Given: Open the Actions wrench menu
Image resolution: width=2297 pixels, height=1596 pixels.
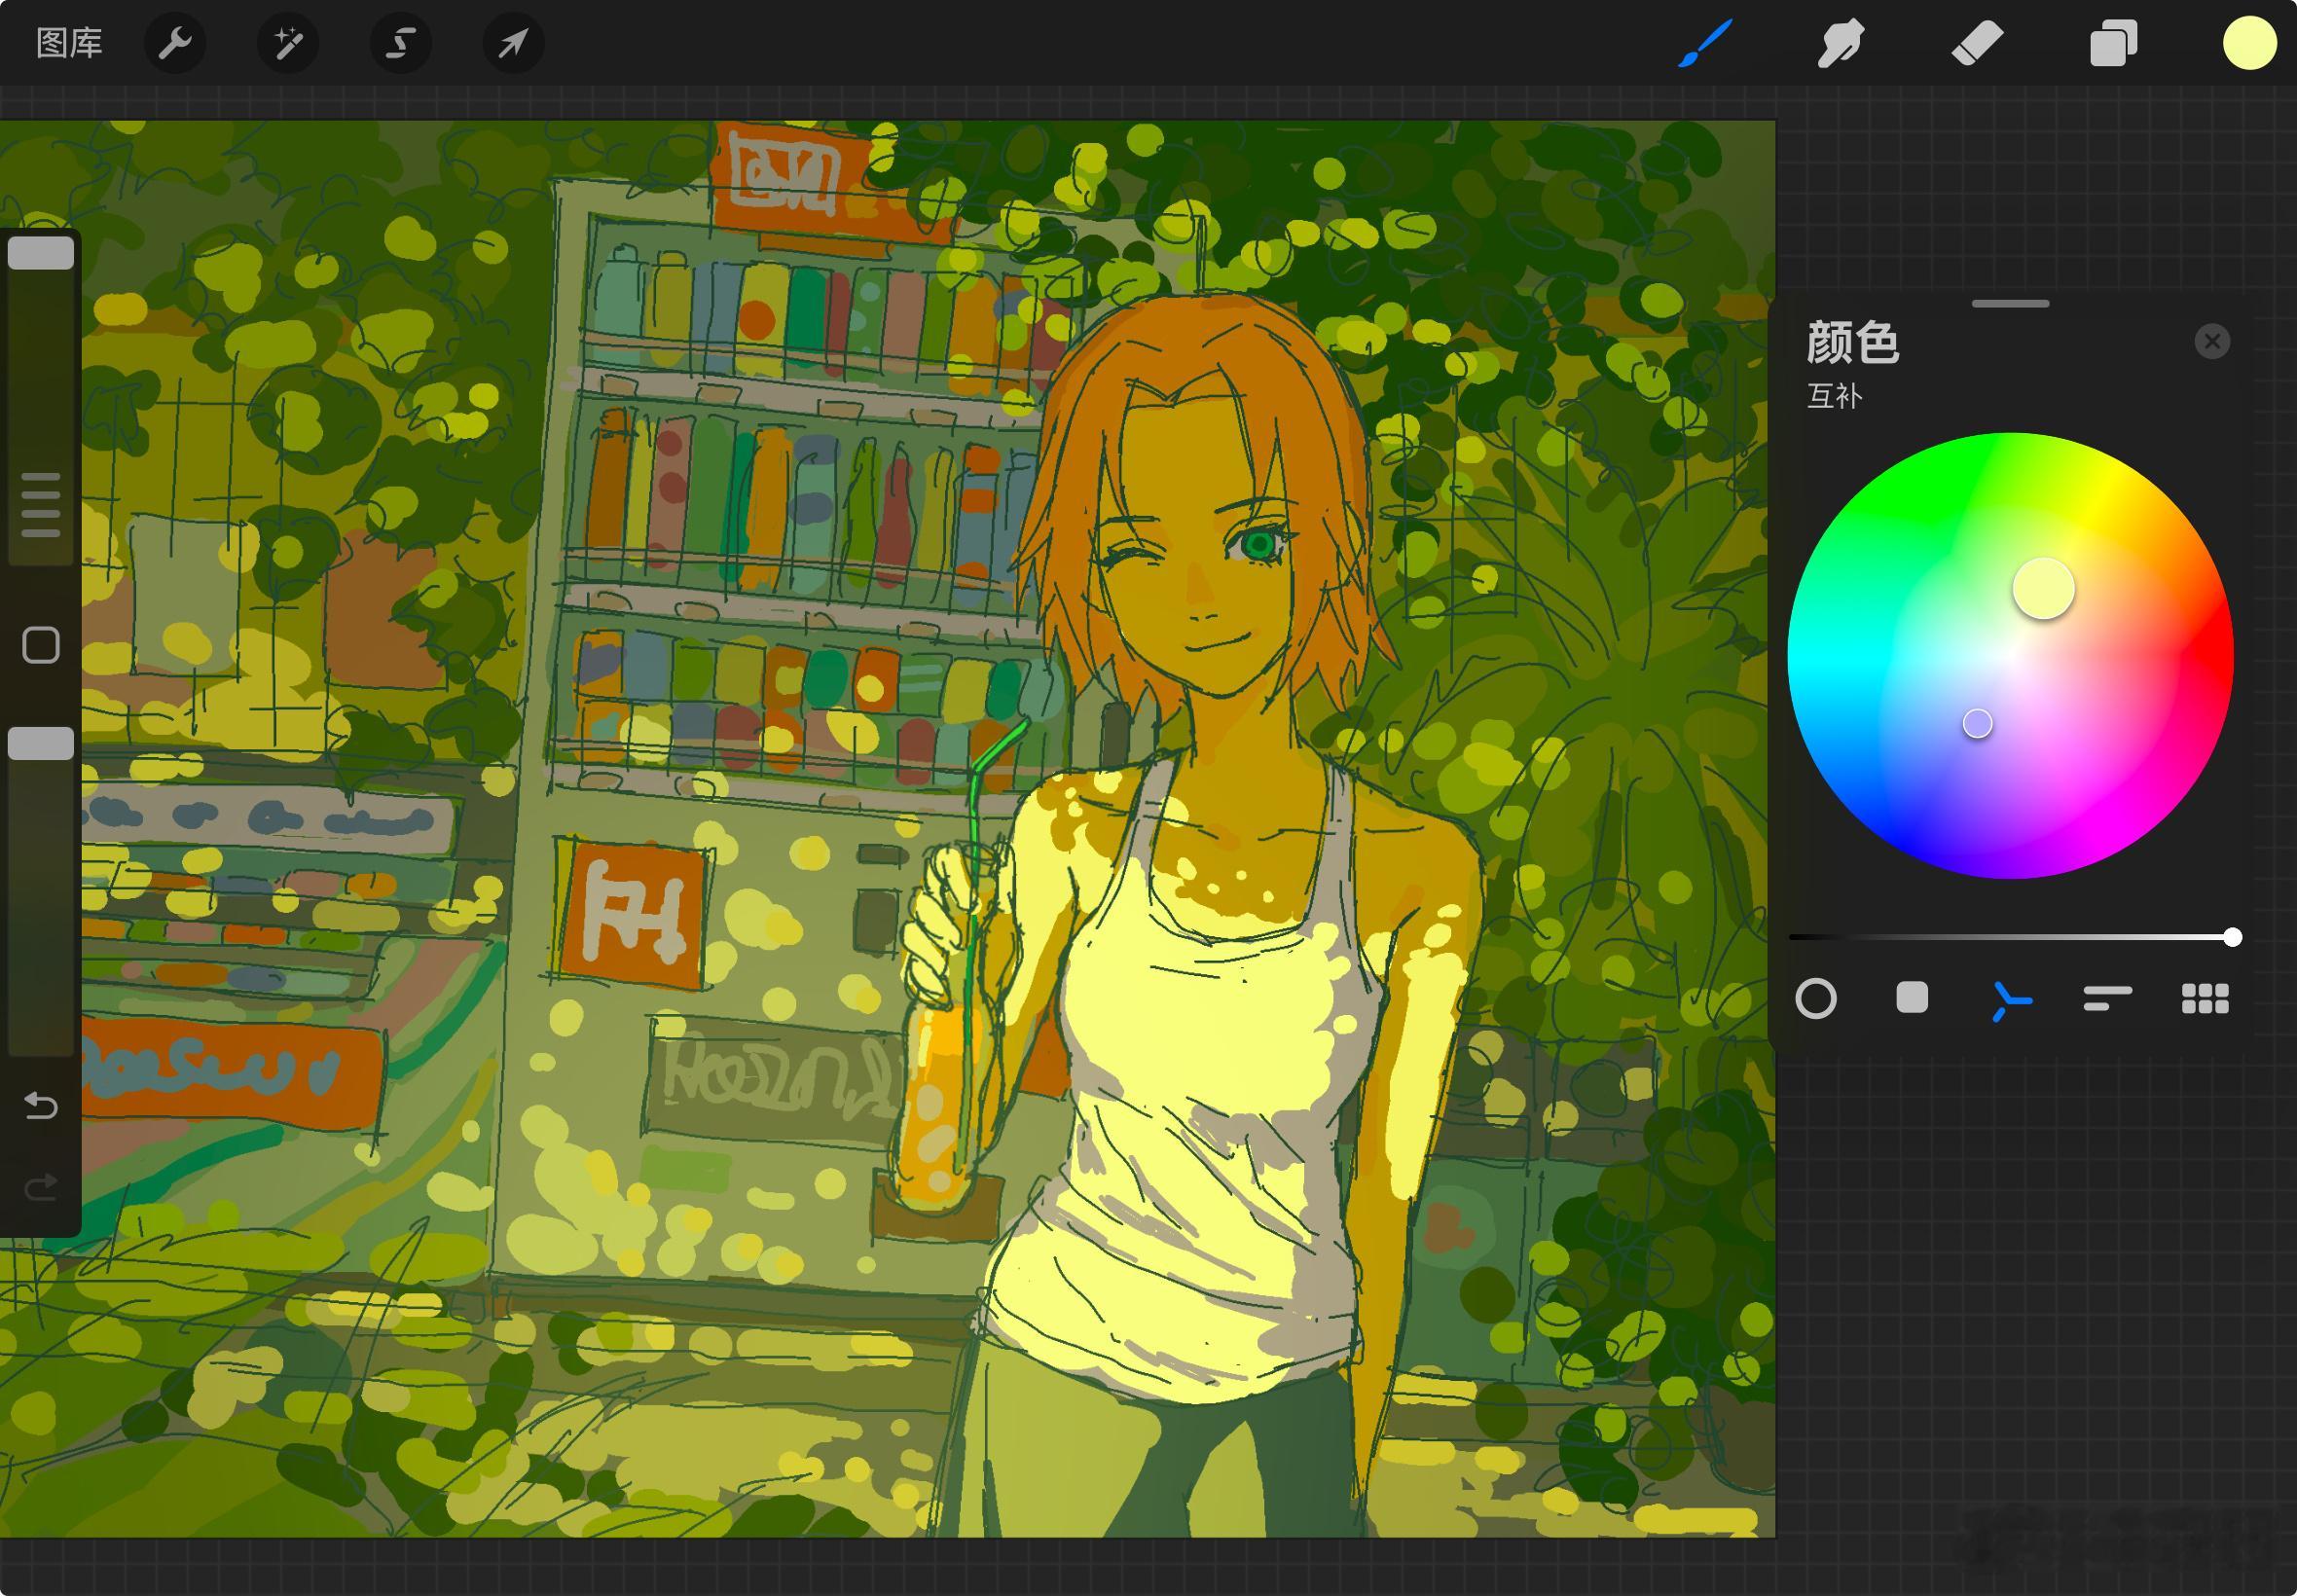Looking at the screenshot, I should pos(175,43).
